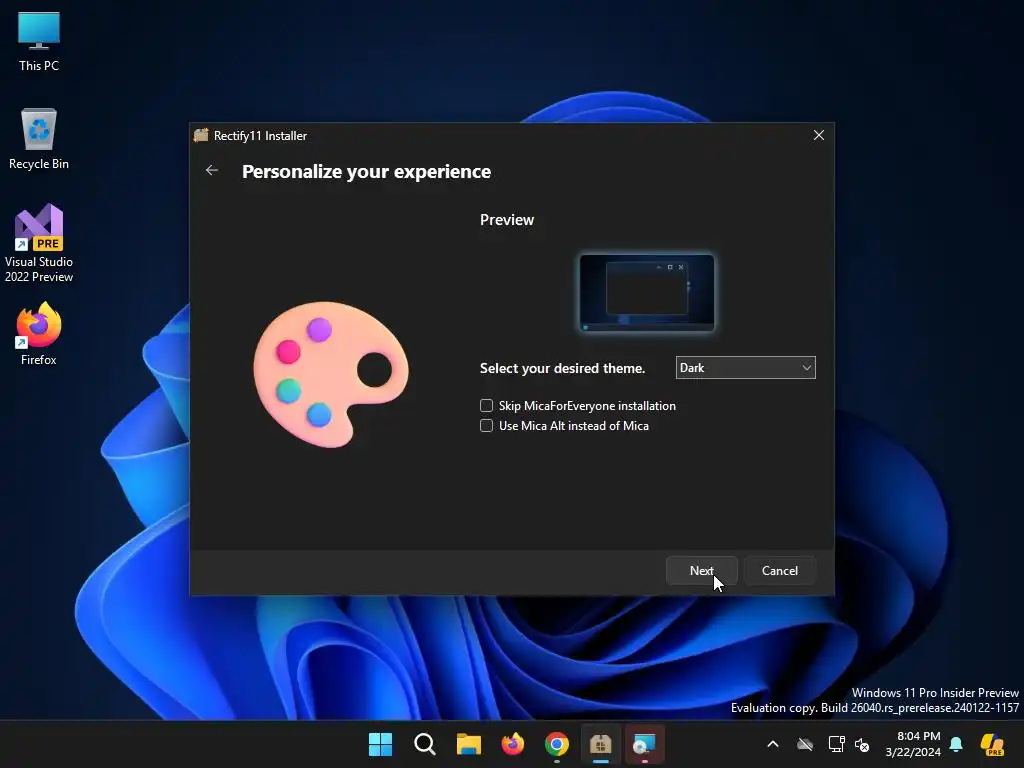
Task: Enable Skip MicaForEveryone installation checkbox
Action: pyautogui.click(x=487, y=406)
